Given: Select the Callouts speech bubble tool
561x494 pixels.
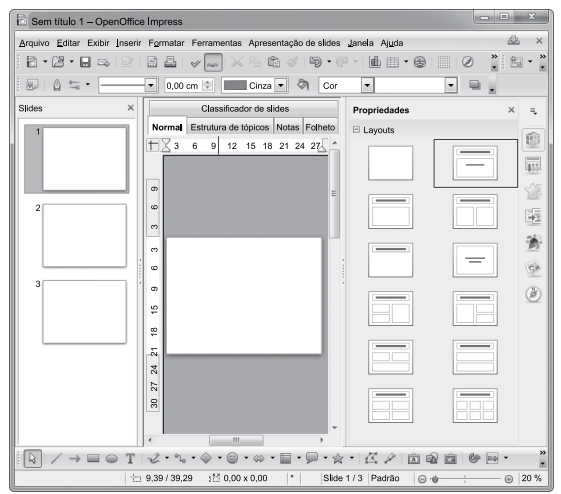Looking at the screenshot, I should [x=312, y=458].
